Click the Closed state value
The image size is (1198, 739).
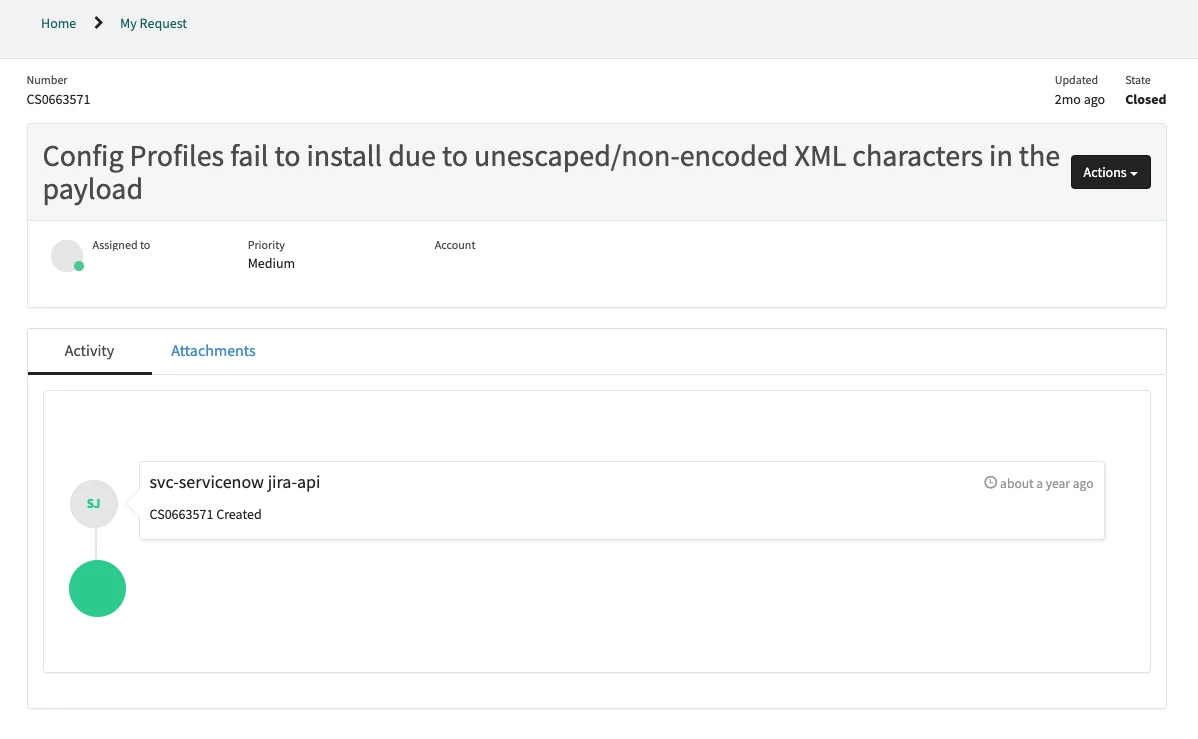pos(1145,99)
